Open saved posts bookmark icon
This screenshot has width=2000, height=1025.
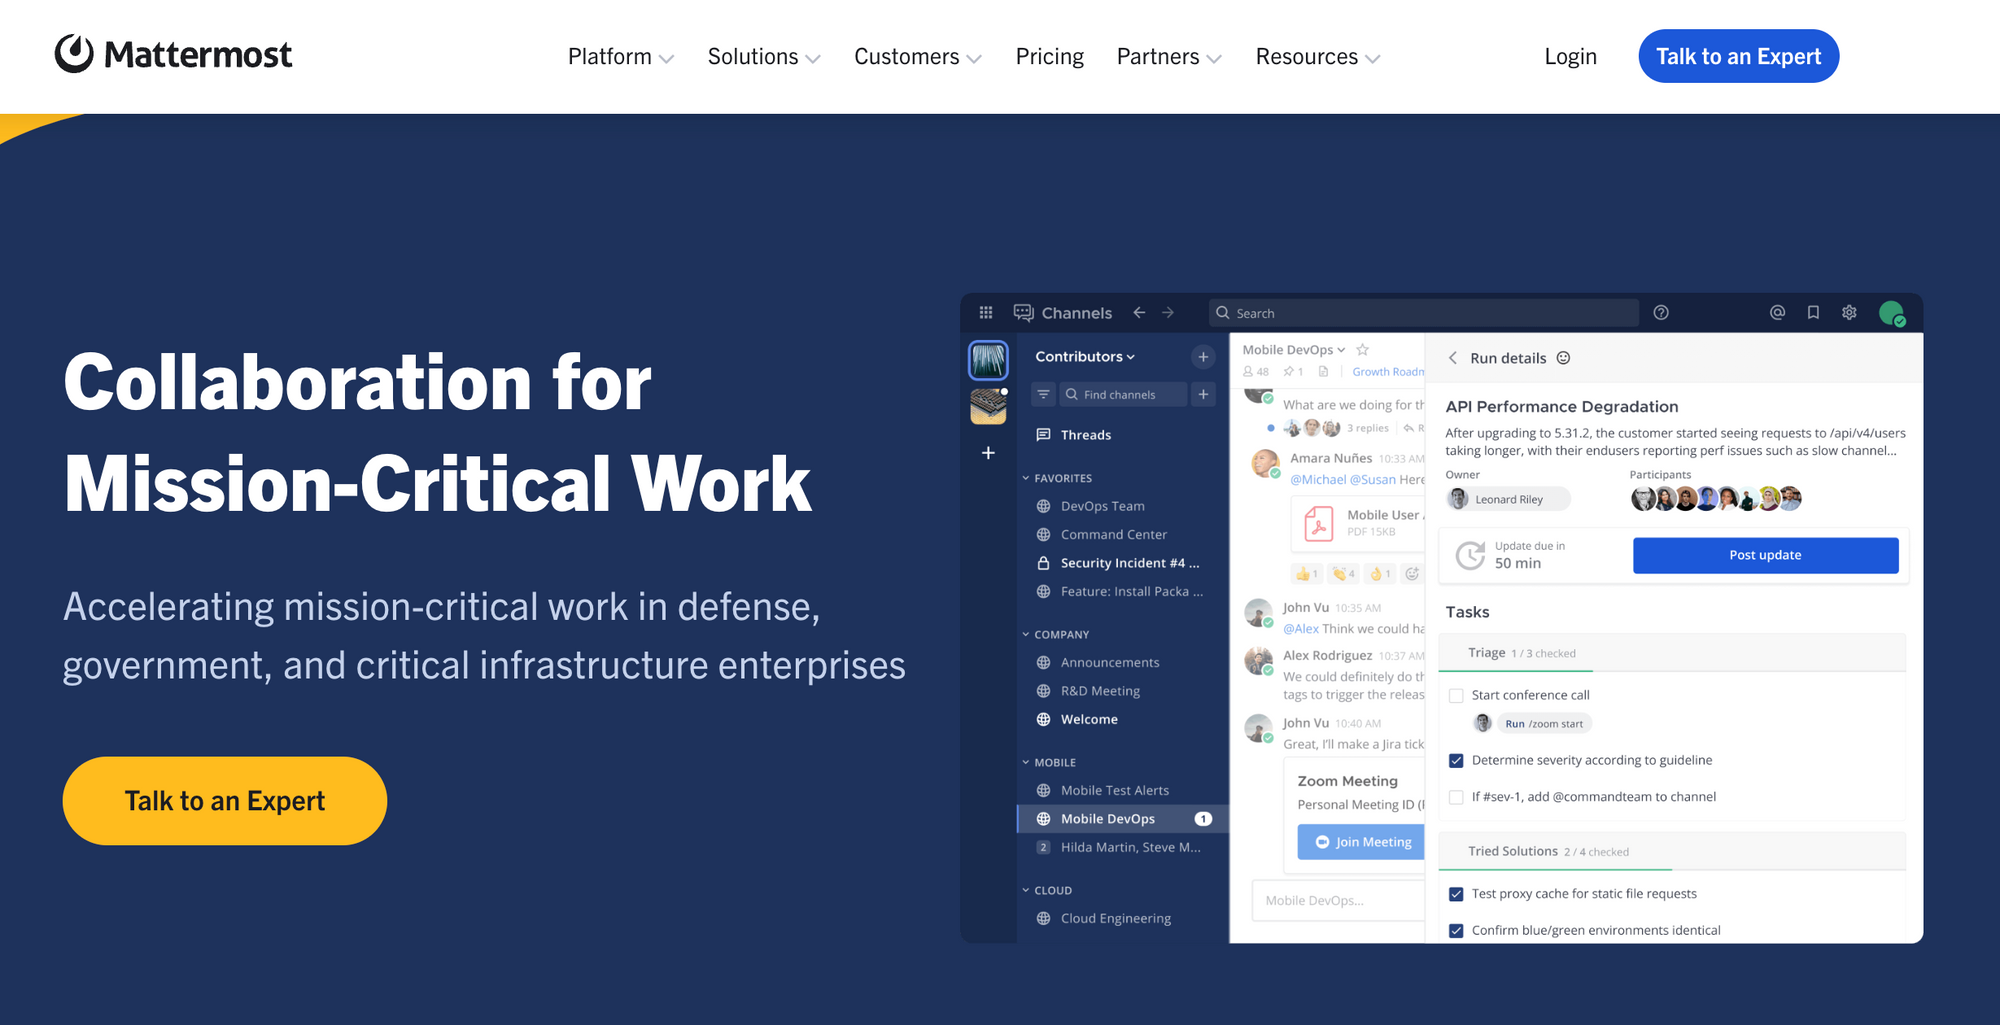(1813, 313)
